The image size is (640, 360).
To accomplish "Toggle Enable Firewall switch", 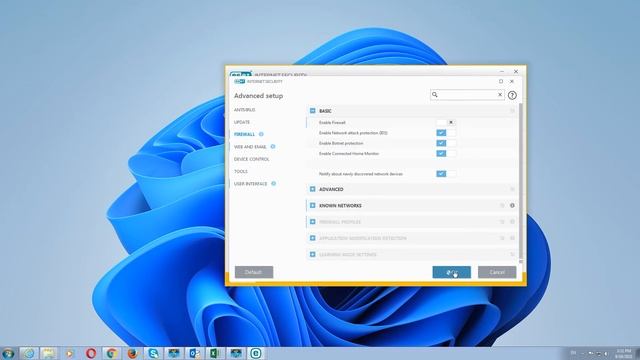I will click(x=446, y=122).
